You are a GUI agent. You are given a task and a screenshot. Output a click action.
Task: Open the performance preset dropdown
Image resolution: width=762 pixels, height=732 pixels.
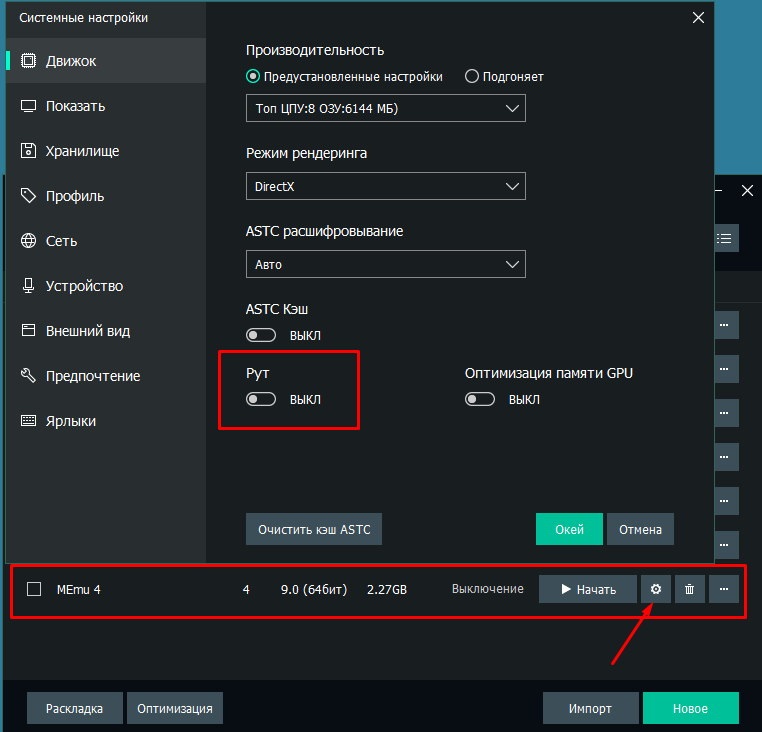point(386,108)
